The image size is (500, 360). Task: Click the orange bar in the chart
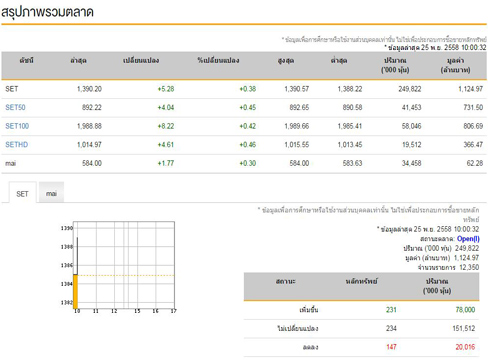76,291
